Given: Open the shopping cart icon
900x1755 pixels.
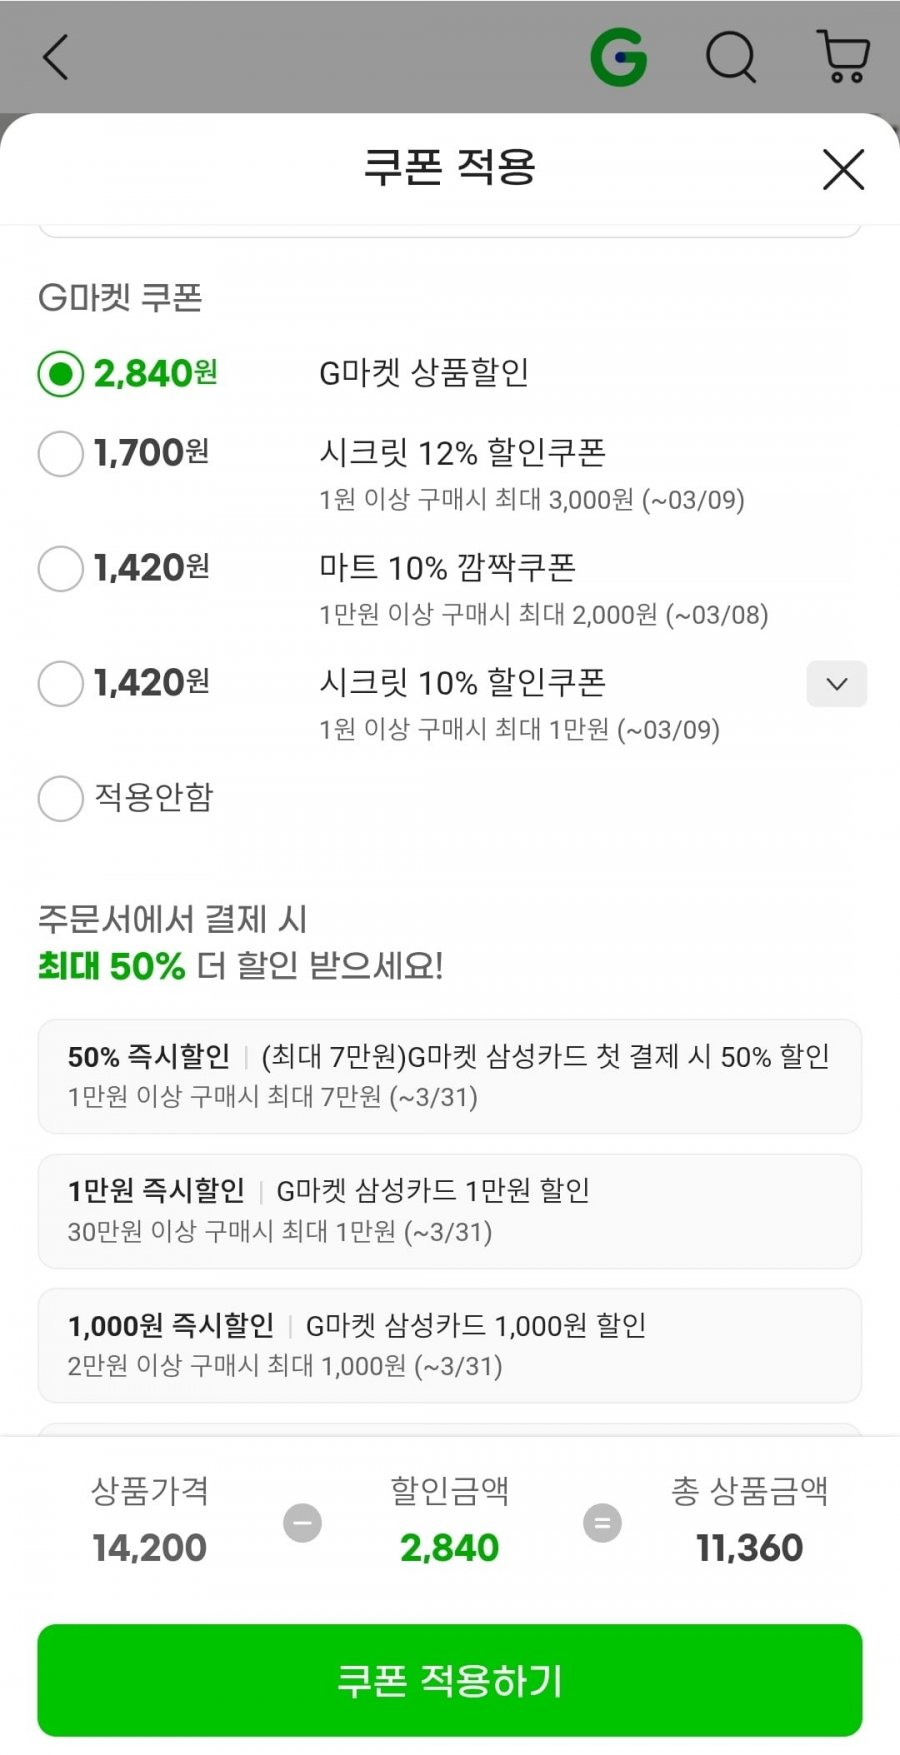Looking at the screenshot, I should pyautogui.click(x=843, y=57).
